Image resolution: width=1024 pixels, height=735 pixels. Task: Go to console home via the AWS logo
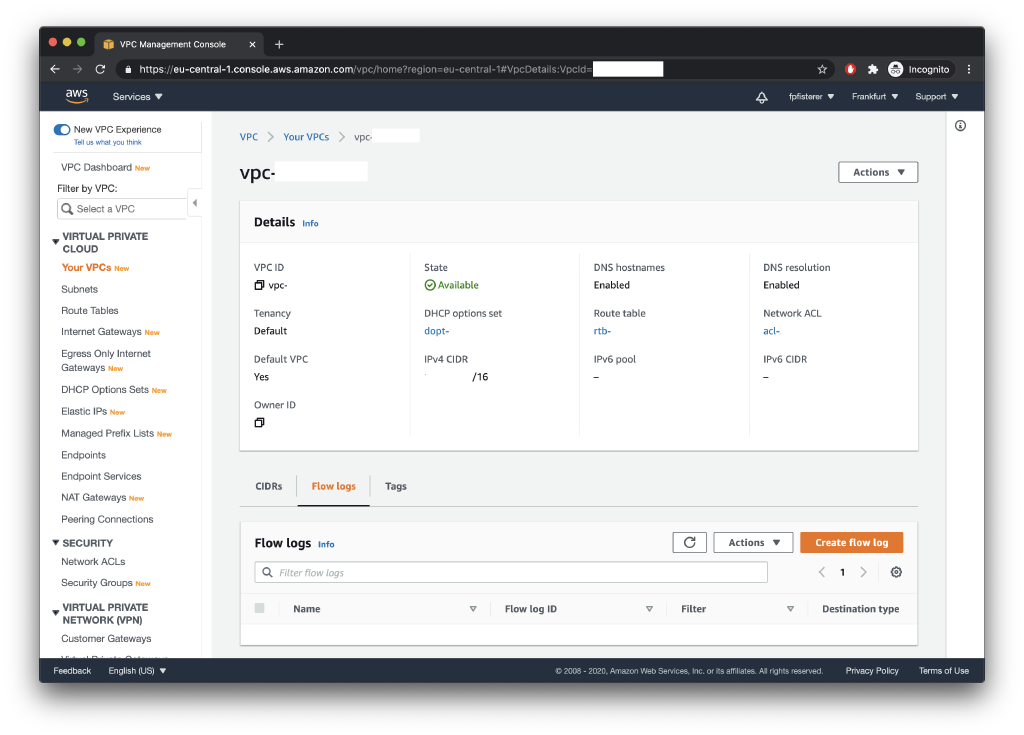(x=76, y=96)
